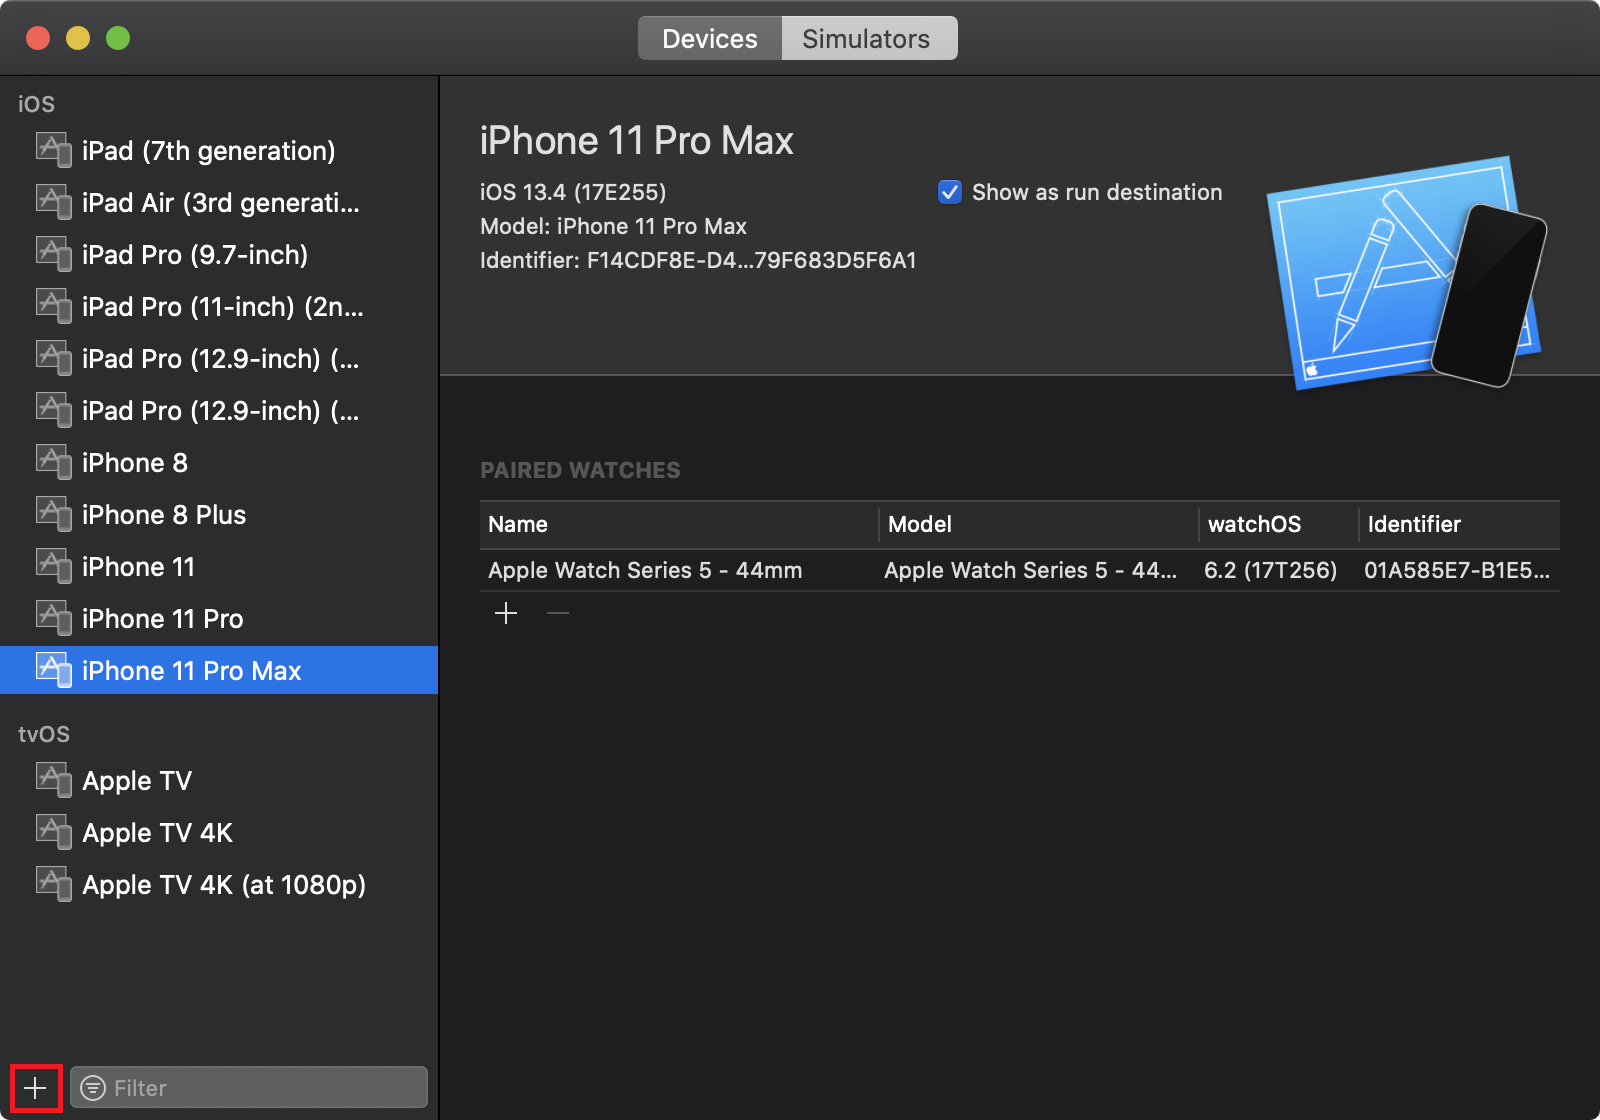
Task: Remove paired watch with minus icon
Action: [558, 613]
